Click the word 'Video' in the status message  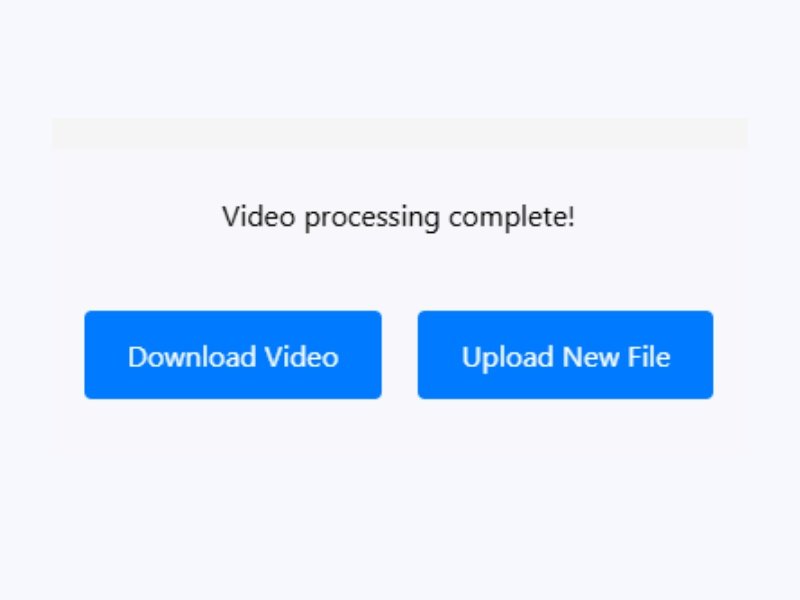tap(259, 216)
